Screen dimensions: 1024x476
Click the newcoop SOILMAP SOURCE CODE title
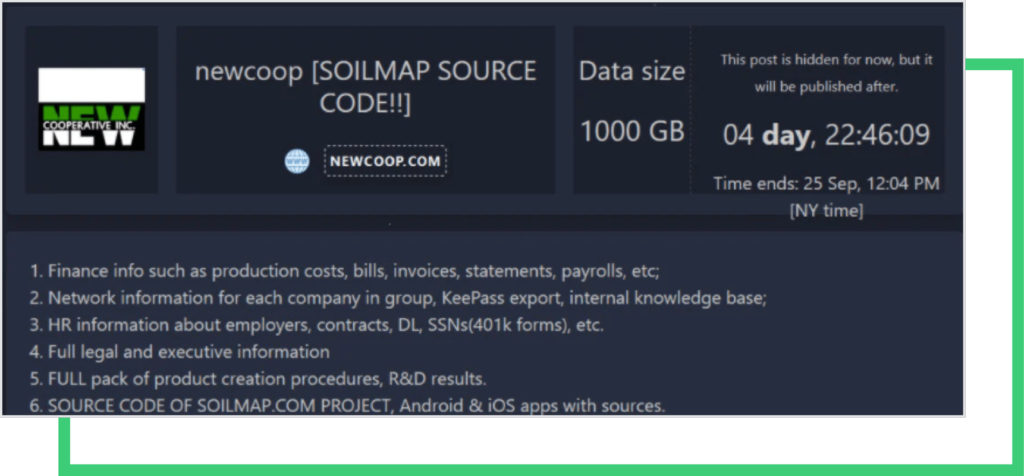(x=365, y=88)
